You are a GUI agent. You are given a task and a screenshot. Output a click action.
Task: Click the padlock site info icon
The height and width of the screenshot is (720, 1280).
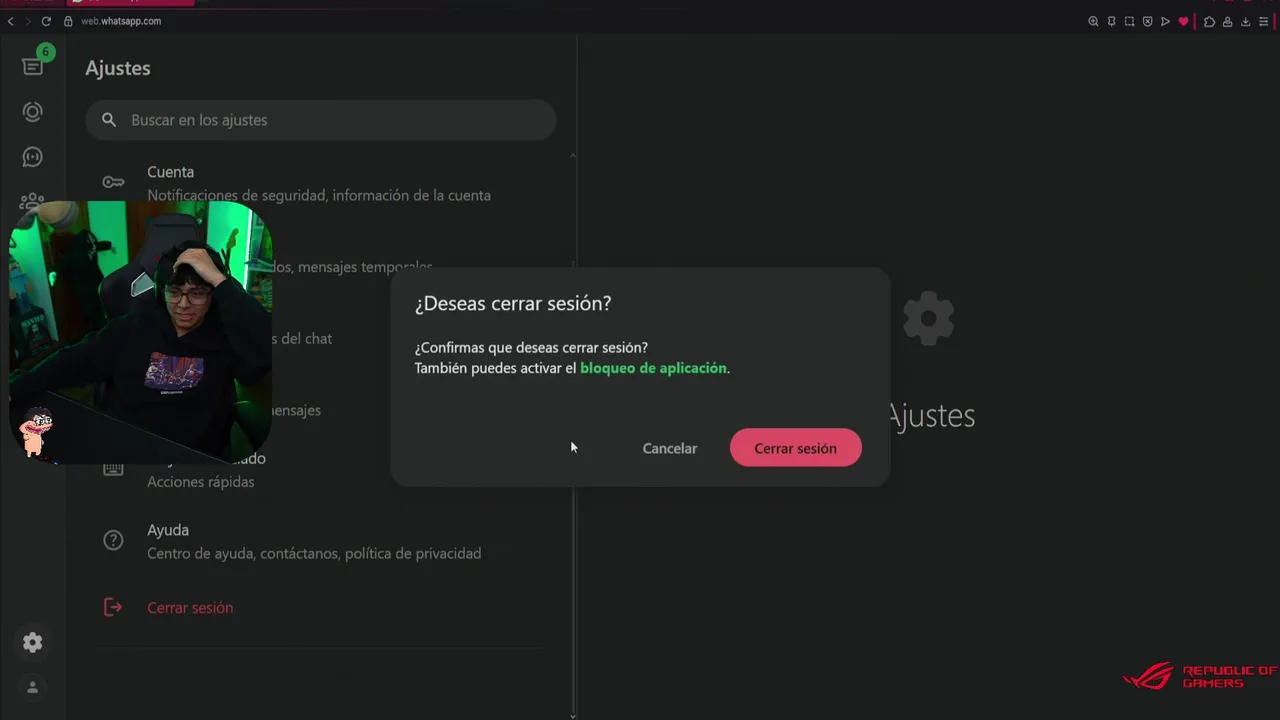68,21
